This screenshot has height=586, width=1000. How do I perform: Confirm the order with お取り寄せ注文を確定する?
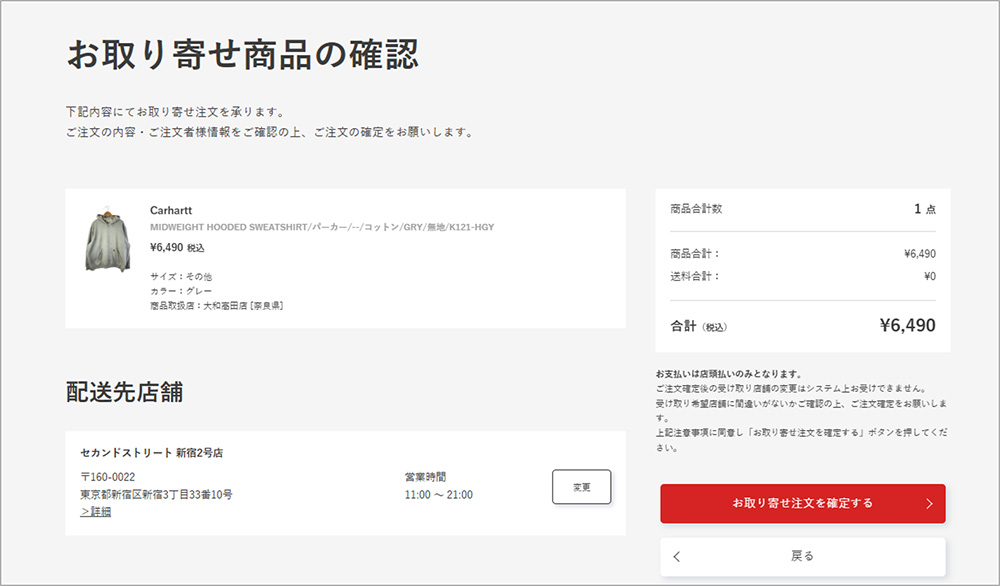click(801, 504)
